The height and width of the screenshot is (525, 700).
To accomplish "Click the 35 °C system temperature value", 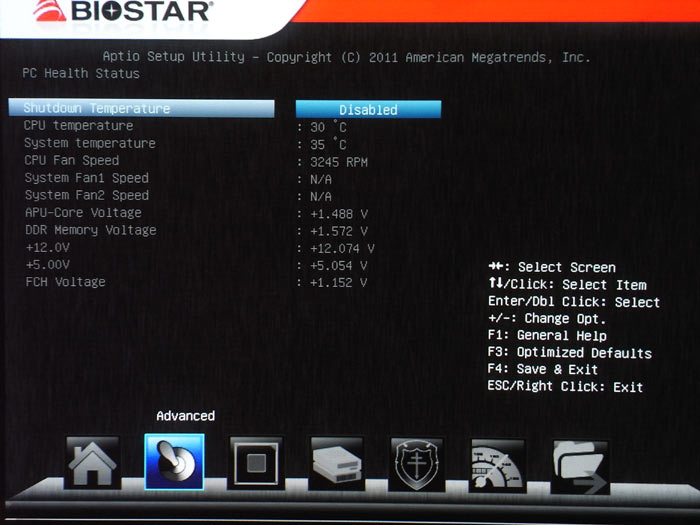I will (328, 144).
